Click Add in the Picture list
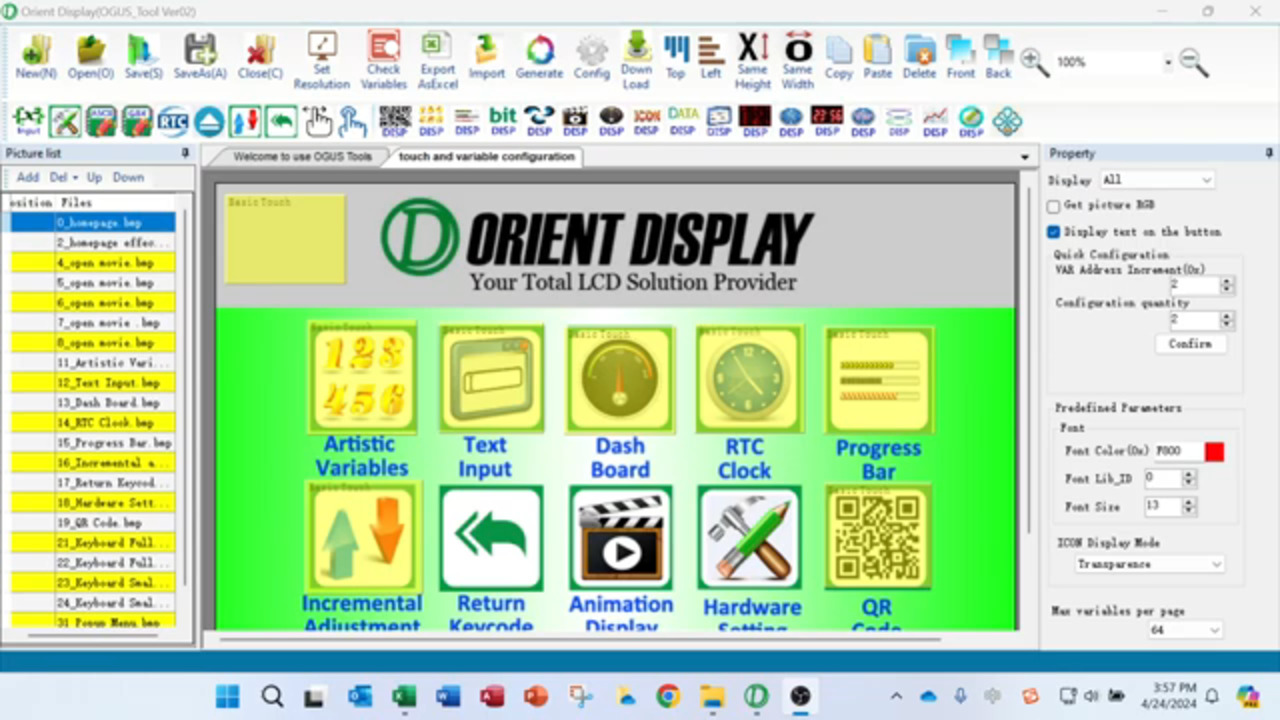The image size is (1280, 720). 27,177
